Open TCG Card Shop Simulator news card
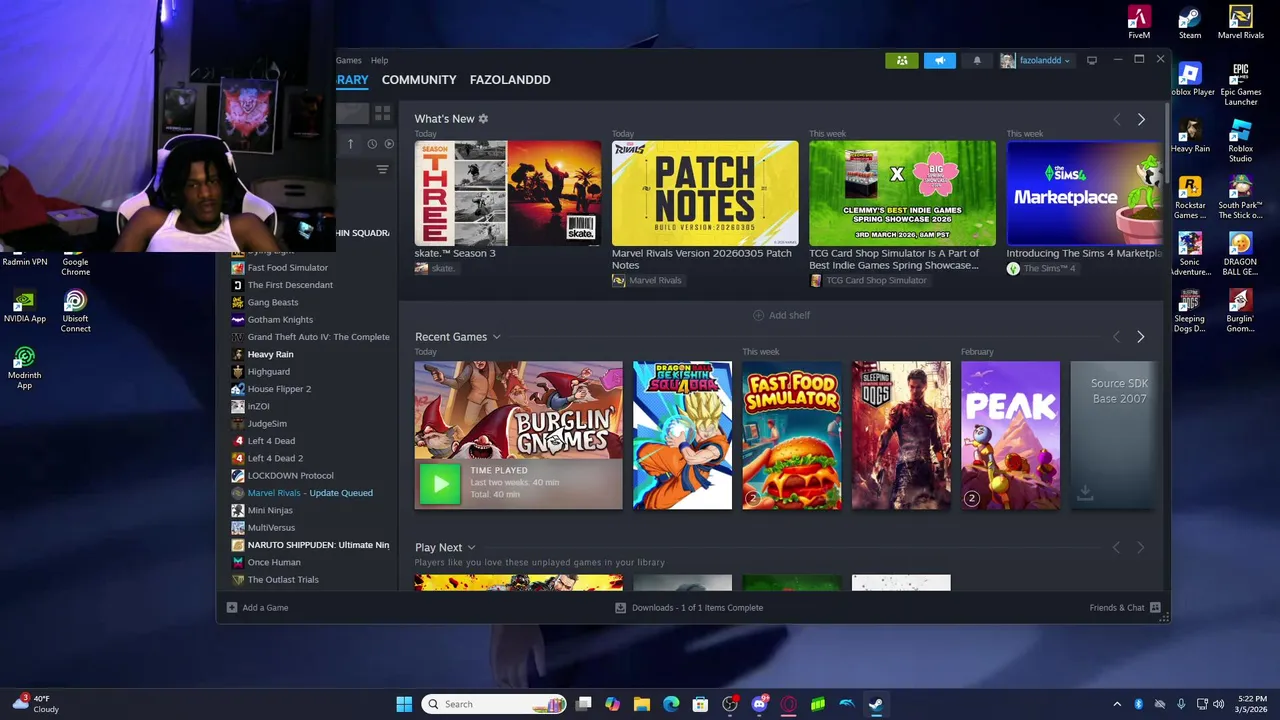The image size is (1280, 720). coord(902,193)
